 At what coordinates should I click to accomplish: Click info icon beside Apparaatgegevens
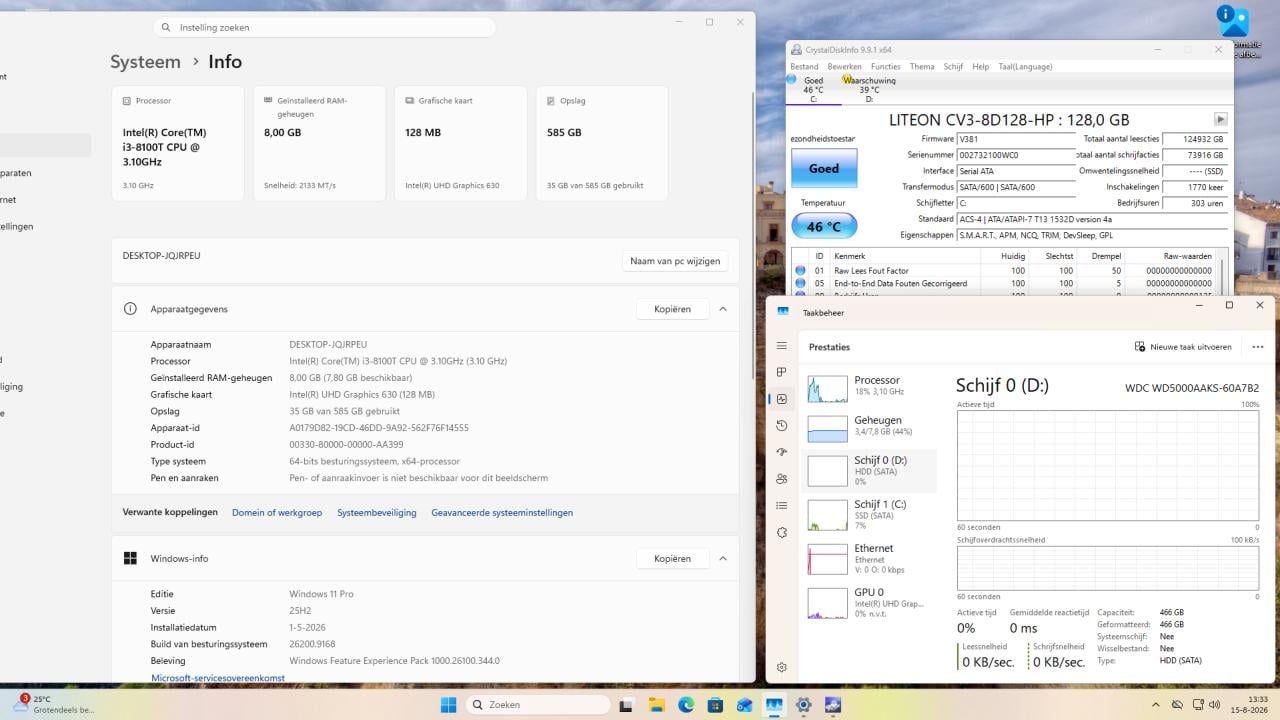[x=130, y=309]
